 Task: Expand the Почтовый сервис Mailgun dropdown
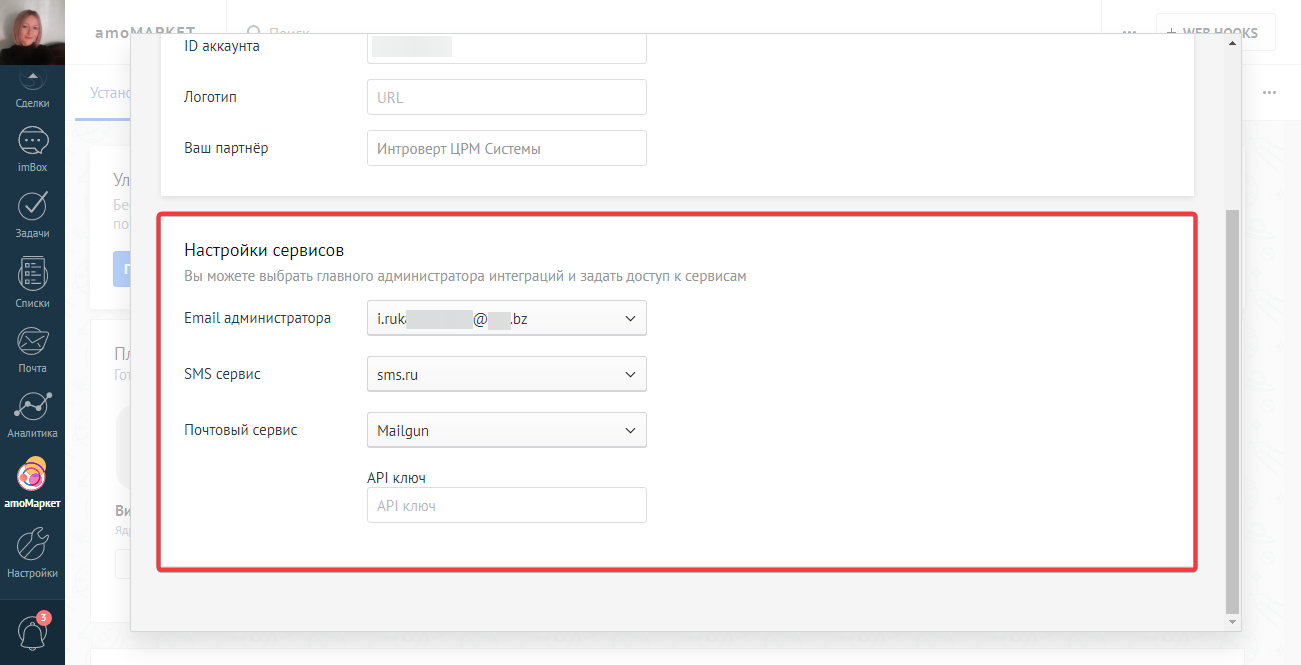click(x=507, y=430)
